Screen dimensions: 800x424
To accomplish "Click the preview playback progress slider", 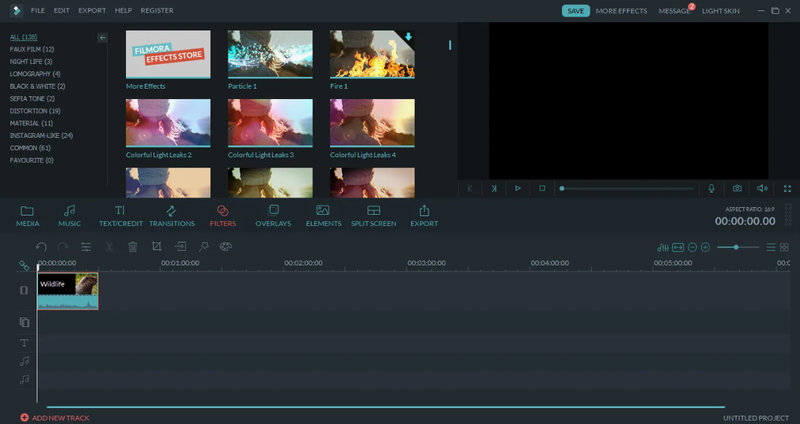I will [x=627, y=188].
